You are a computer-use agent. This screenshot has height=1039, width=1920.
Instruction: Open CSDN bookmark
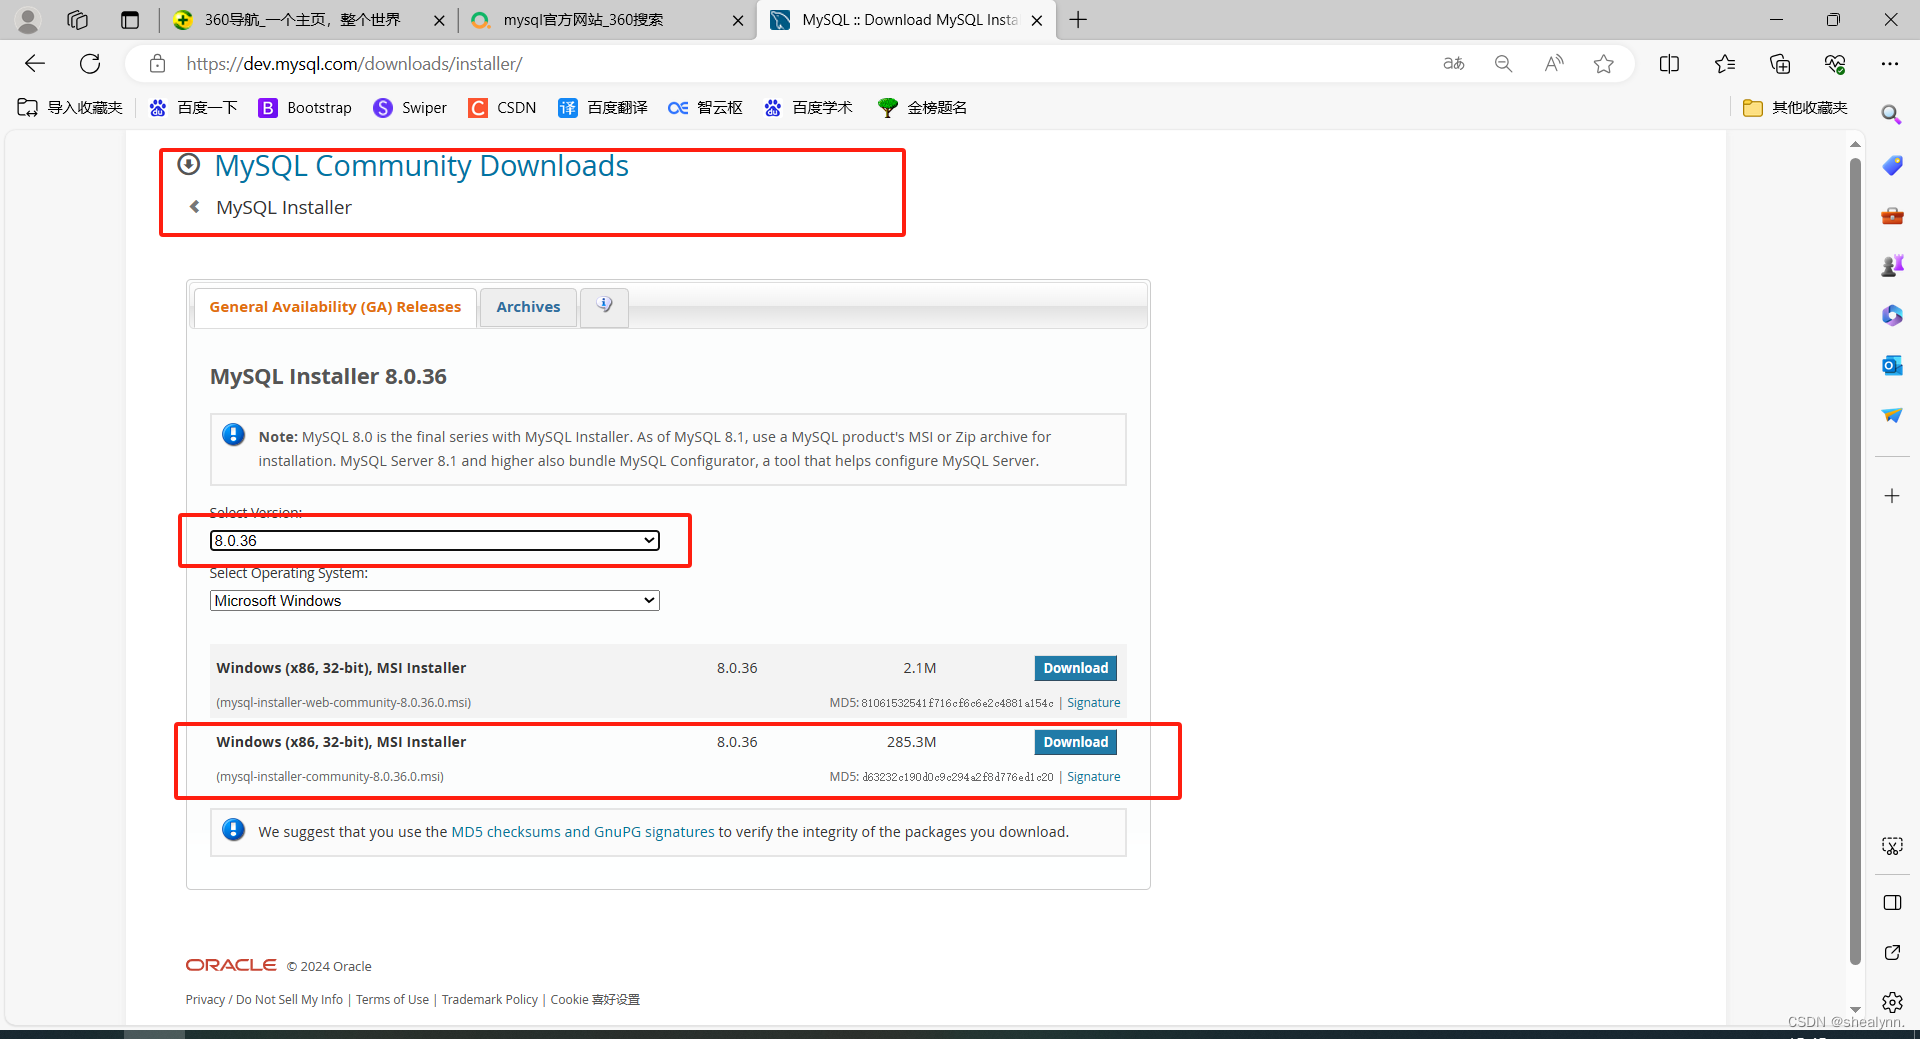(x=502, y=108)
